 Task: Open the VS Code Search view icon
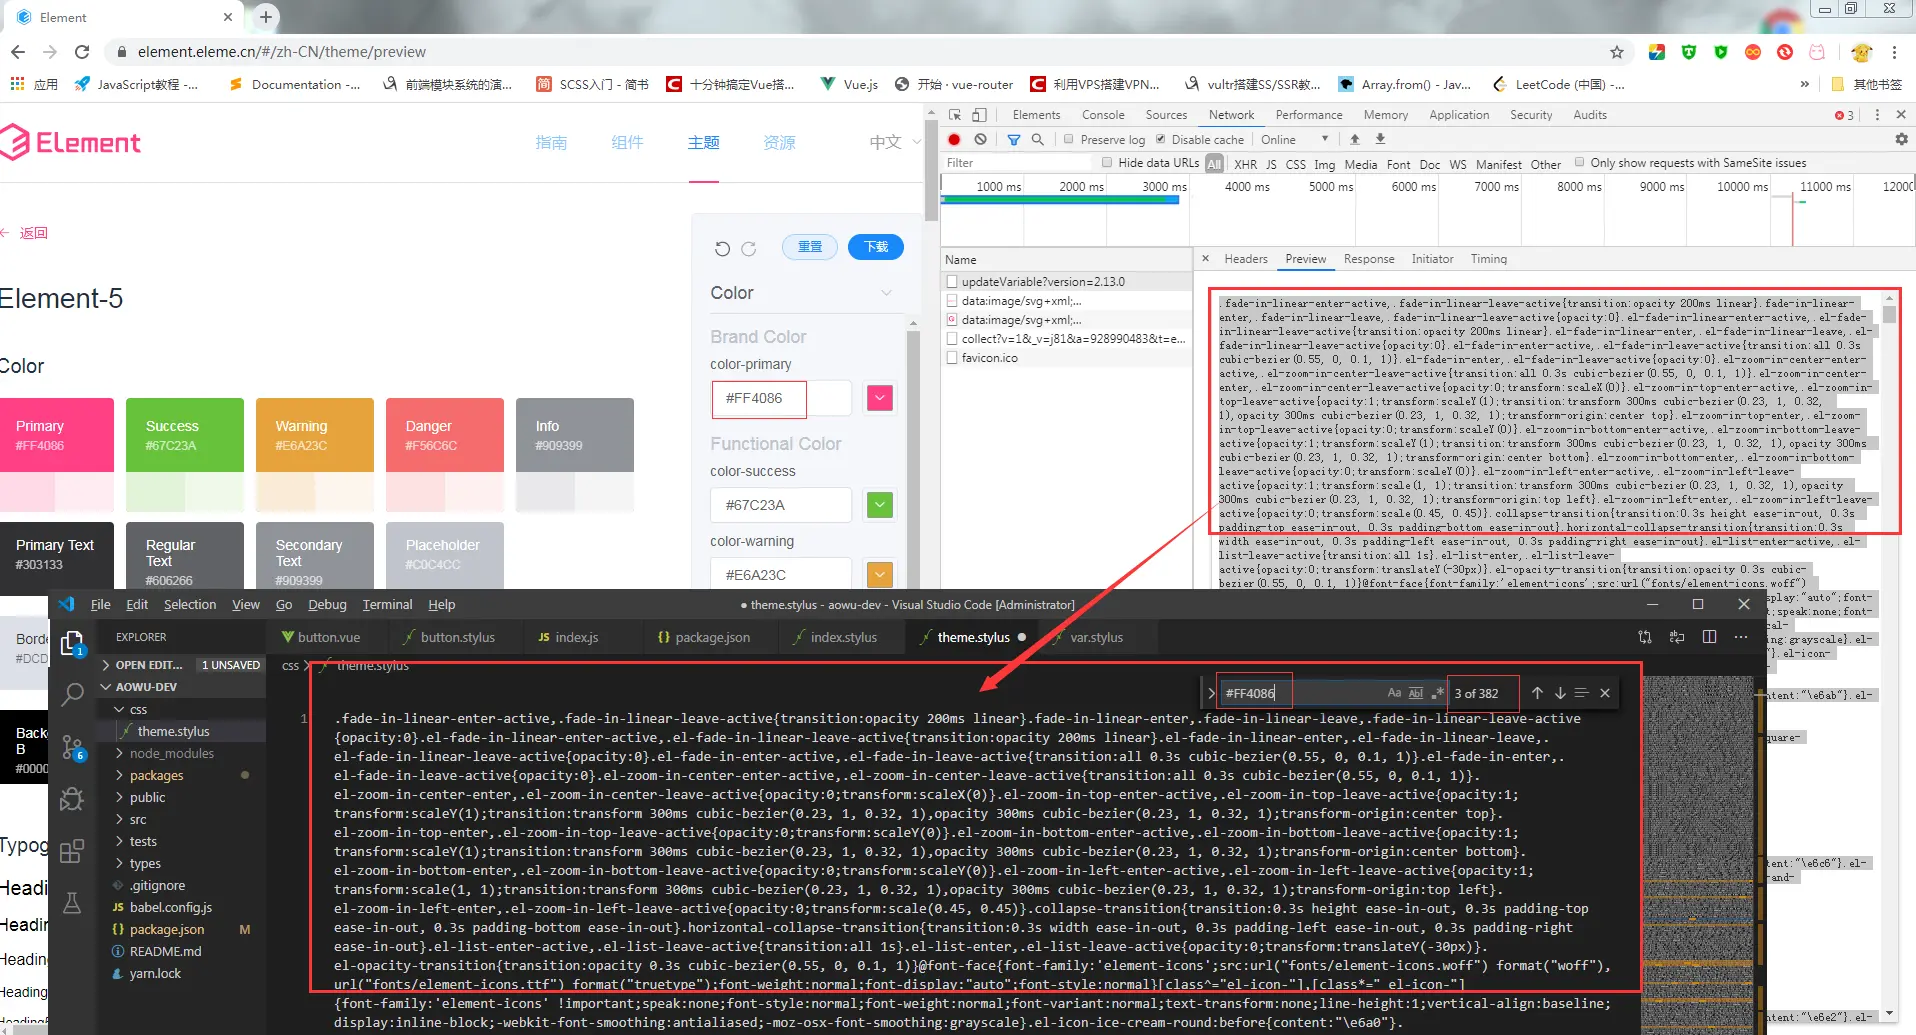[72, 694]
